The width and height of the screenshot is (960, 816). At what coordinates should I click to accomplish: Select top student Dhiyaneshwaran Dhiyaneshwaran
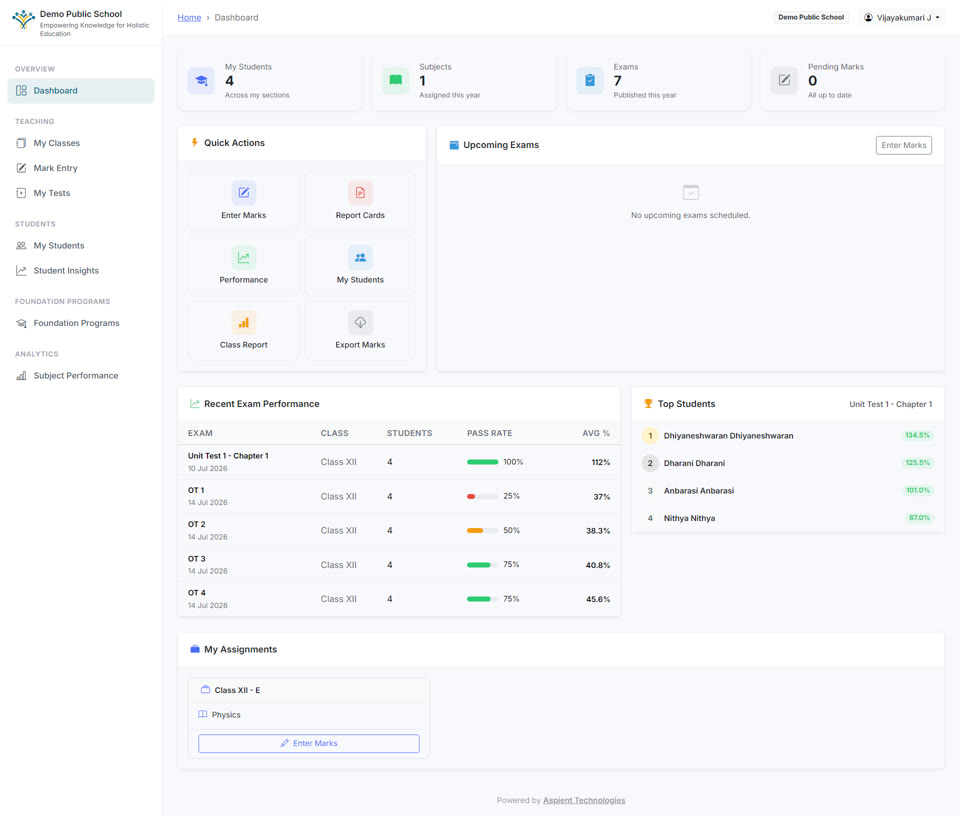tap(729, 436)
